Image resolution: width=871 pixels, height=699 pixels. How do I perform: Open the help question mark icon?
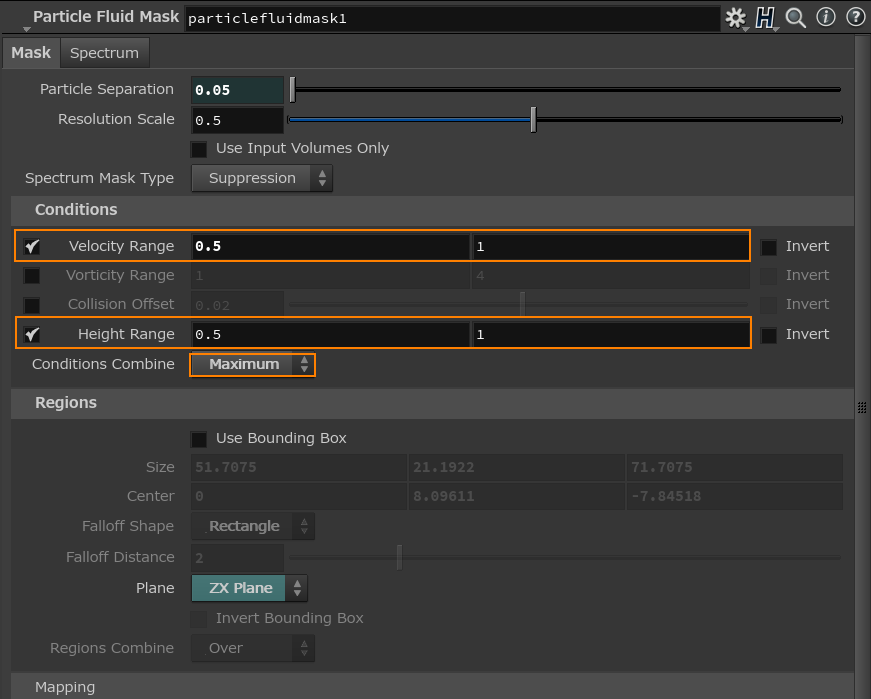pyautogui.click(x=855, y=17)
